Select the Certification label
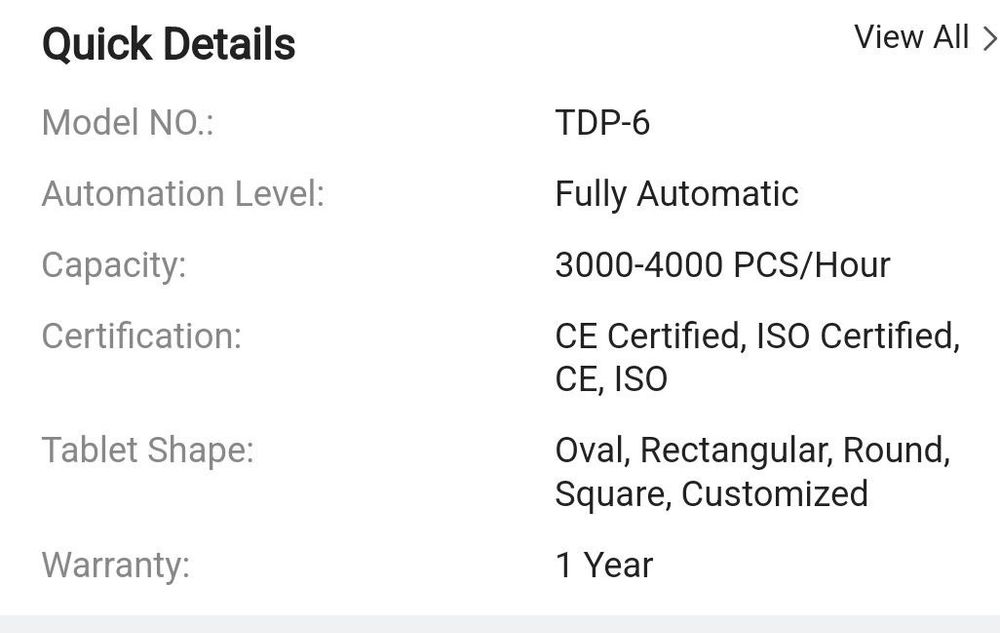 141,336
